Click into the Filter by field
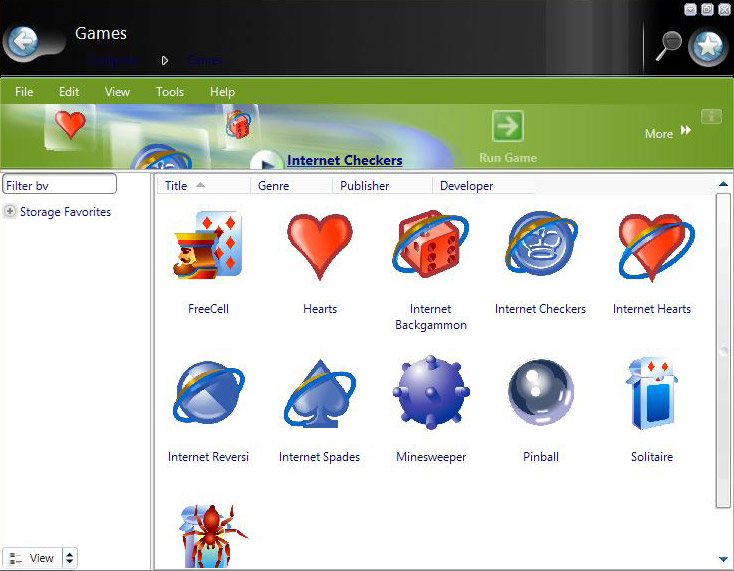Image resolution: width=734 pixels, height=571 pixels. (59, 184)
